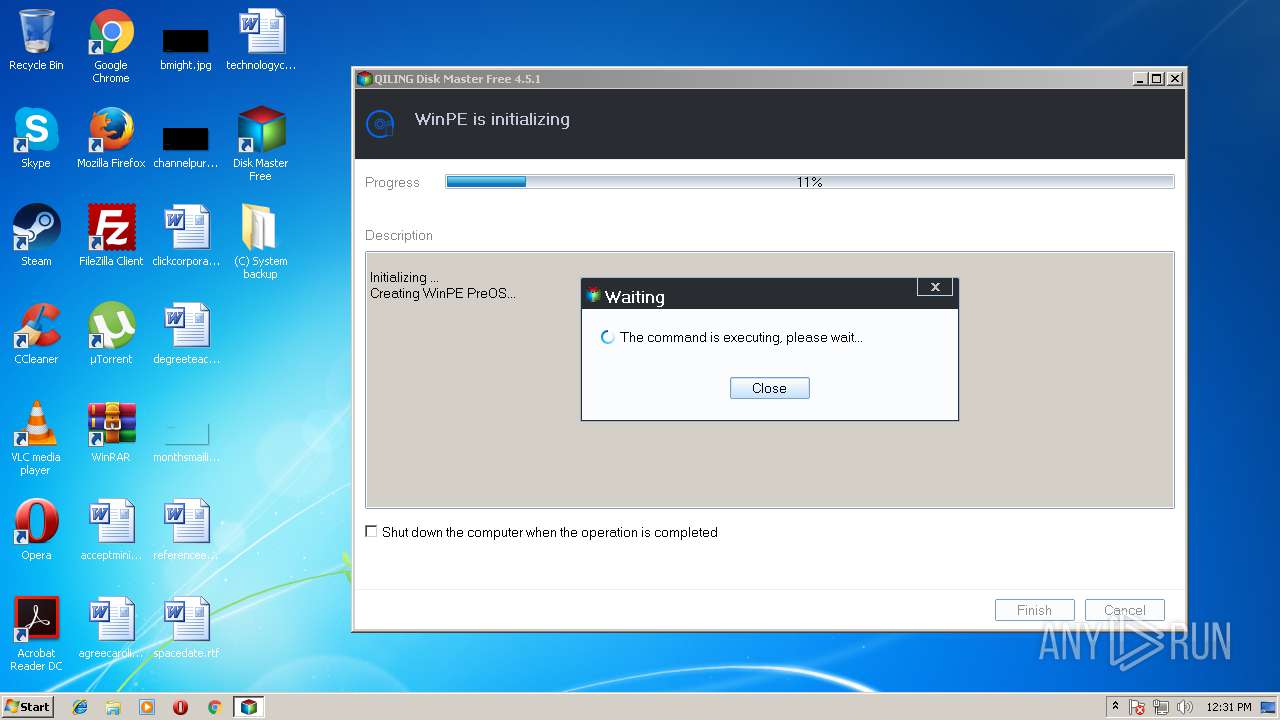The width and height of the screenshot is (1280, 720).
Task: Open the volume tray icon
Action: (x=1185, y=707)
